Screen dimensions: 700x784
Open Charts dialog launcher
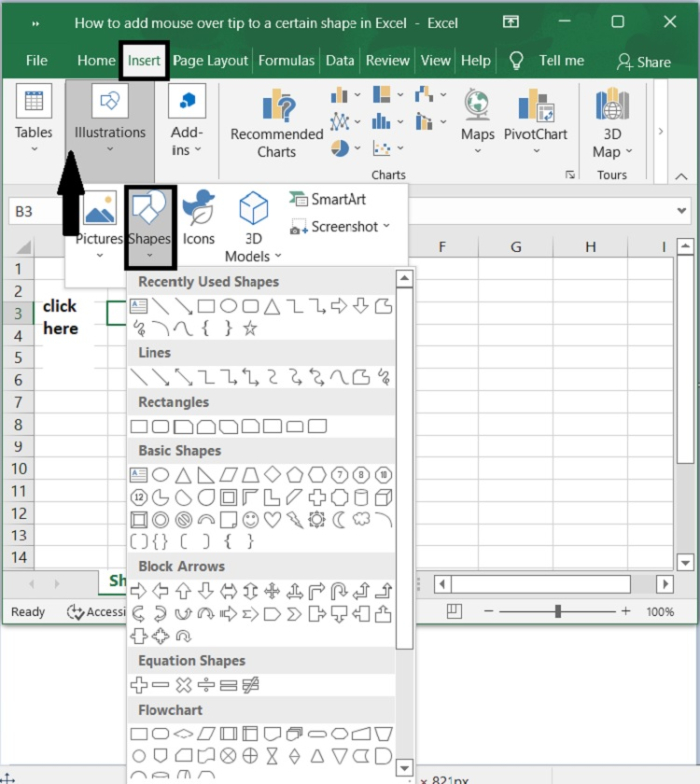[x=570, y=174]
